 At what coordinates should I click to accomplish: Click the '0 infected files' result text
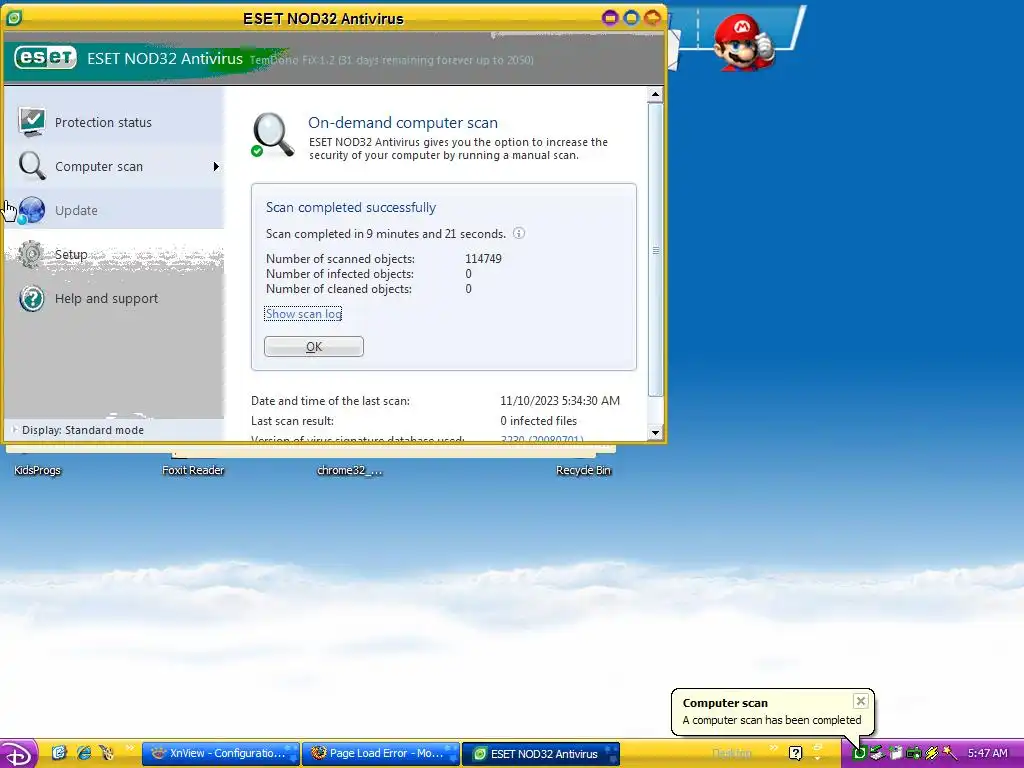538,421
